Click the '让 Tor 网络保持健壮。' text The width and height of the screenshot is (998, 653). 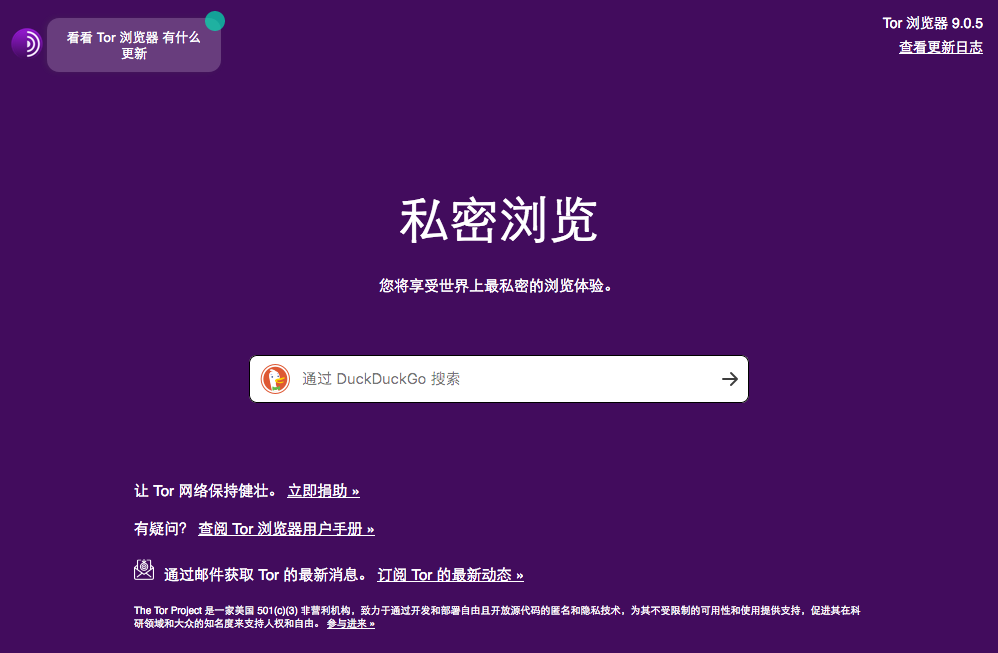point(205,491)
